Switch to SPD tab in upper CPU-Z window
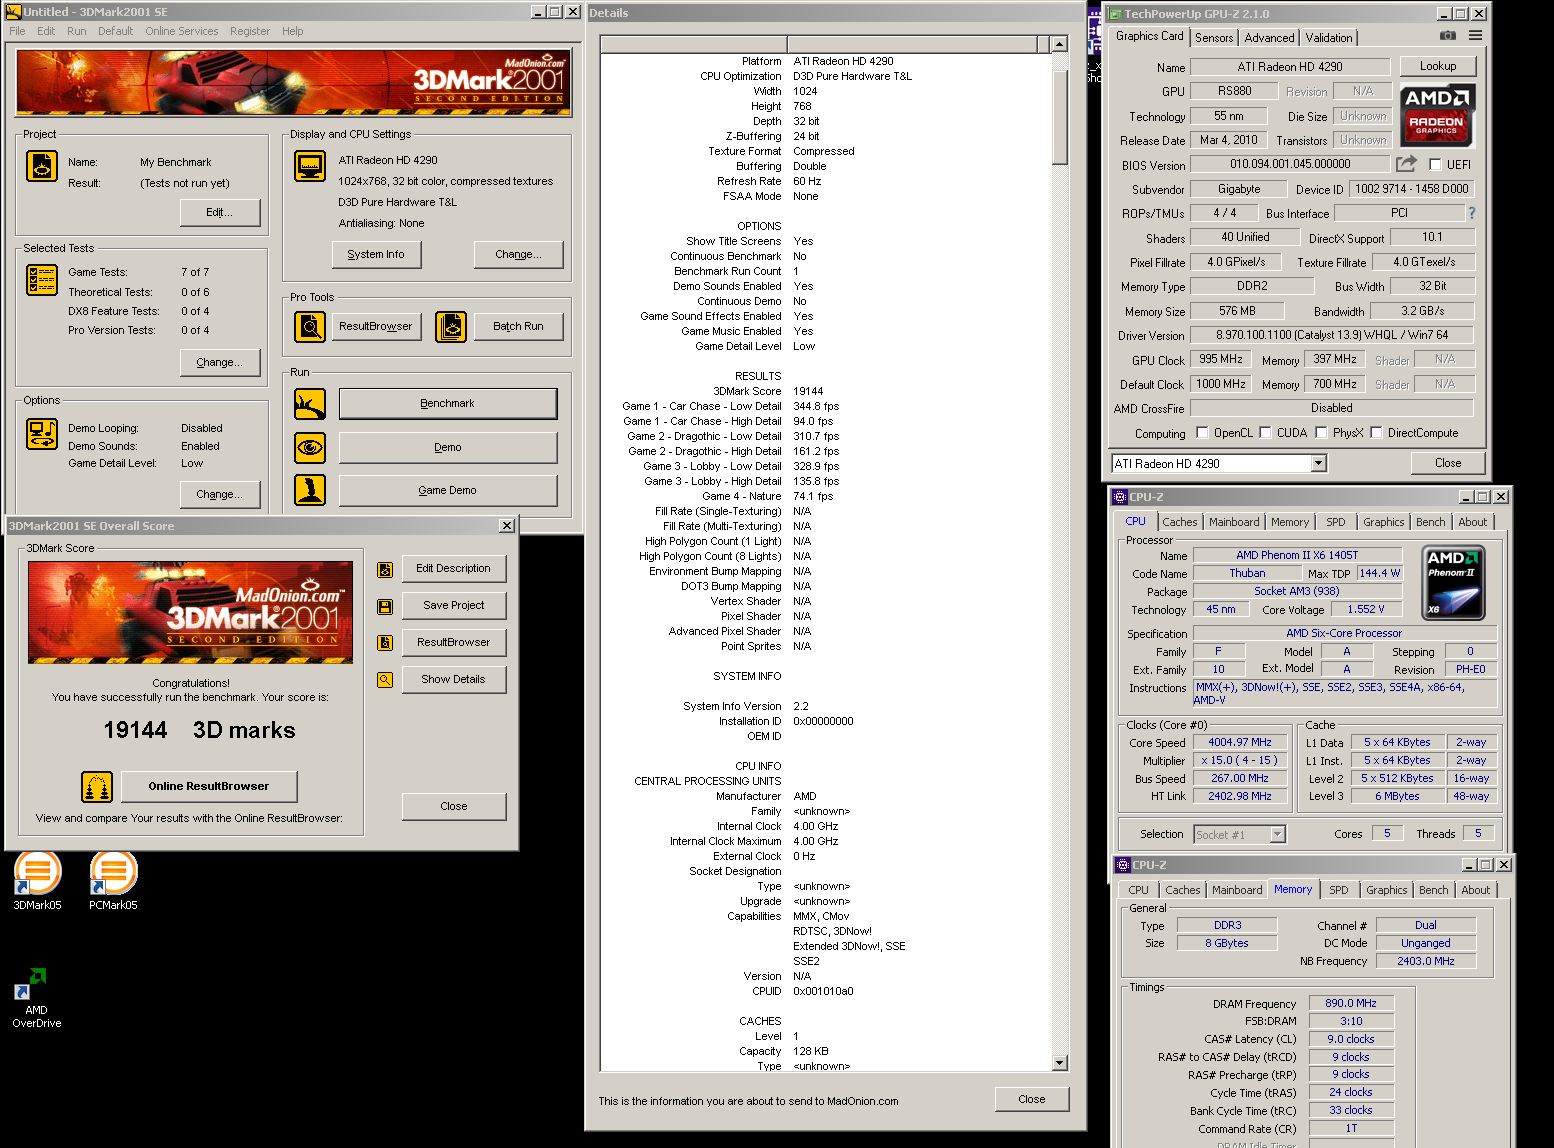This screenshot has width=1554, height=1148. click(1336, 522)
